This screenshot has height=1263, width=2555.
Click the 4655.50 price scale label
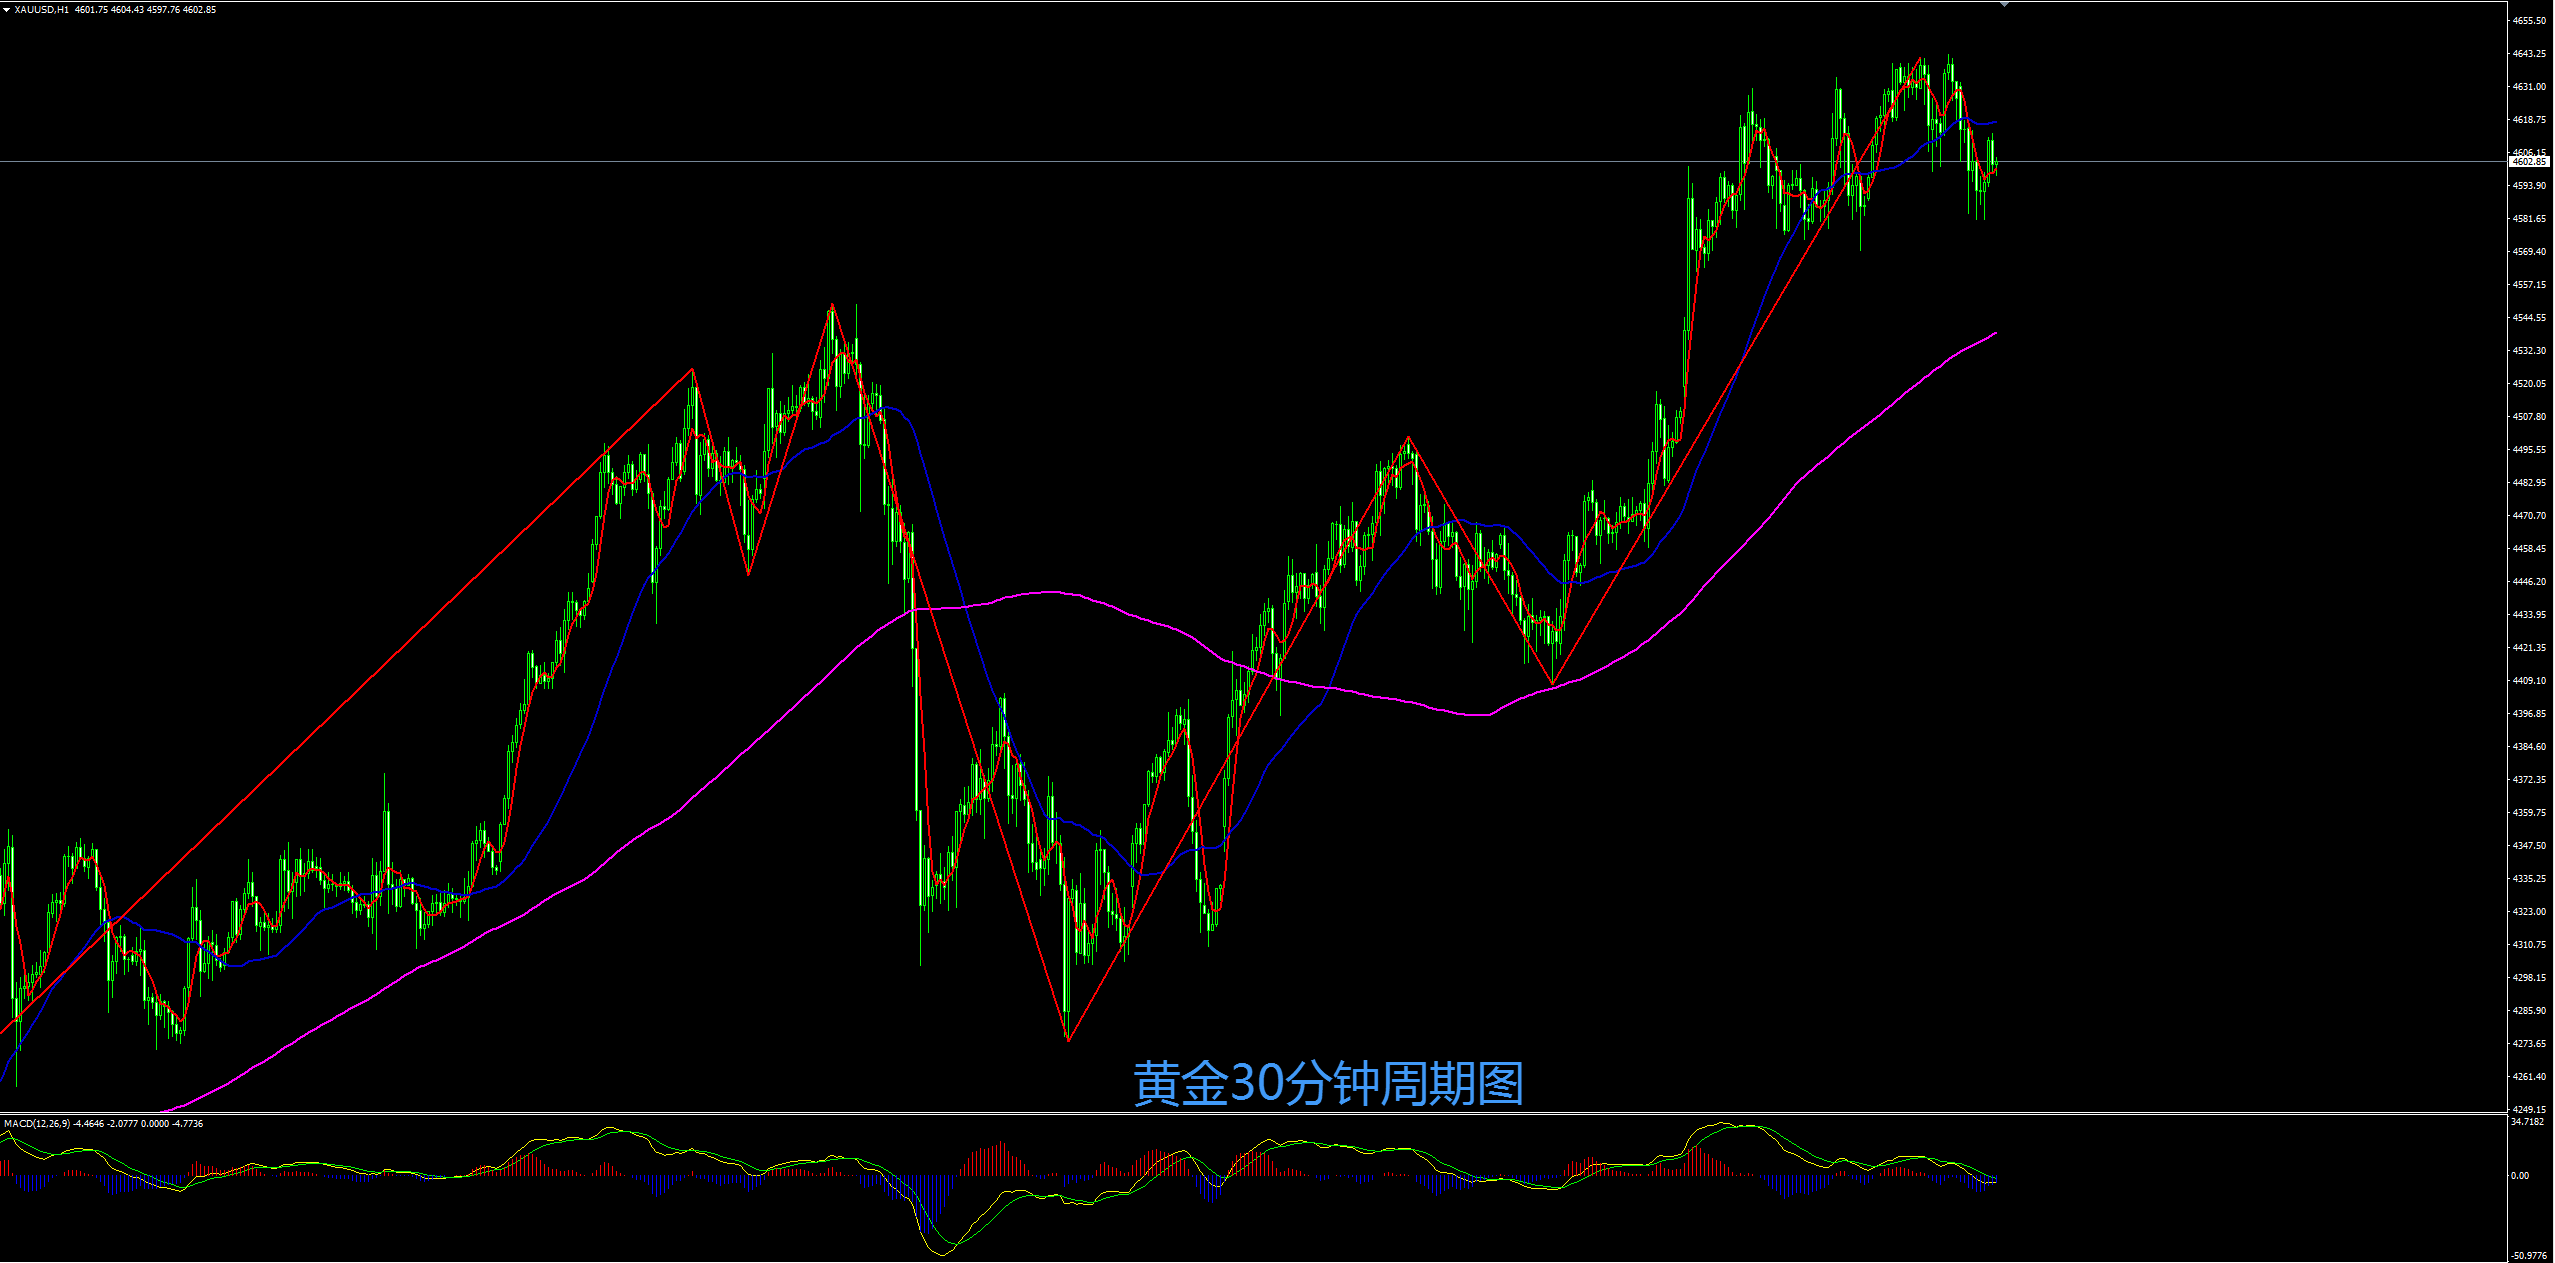2529,21
